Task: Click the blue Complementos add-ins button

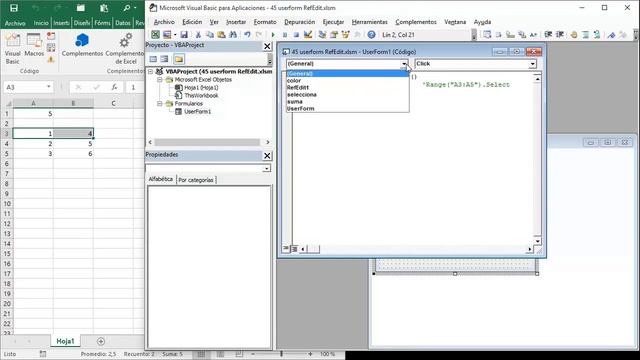Action: (x=82, y=45)
